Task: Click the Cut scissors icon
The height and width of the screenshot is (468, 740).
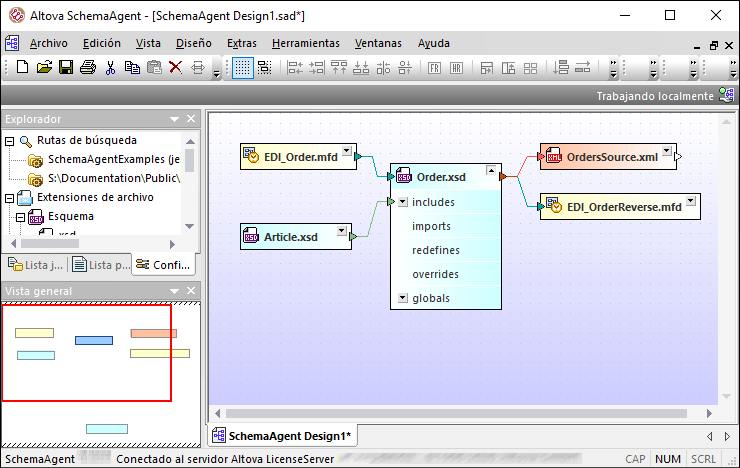Action: 110,68
